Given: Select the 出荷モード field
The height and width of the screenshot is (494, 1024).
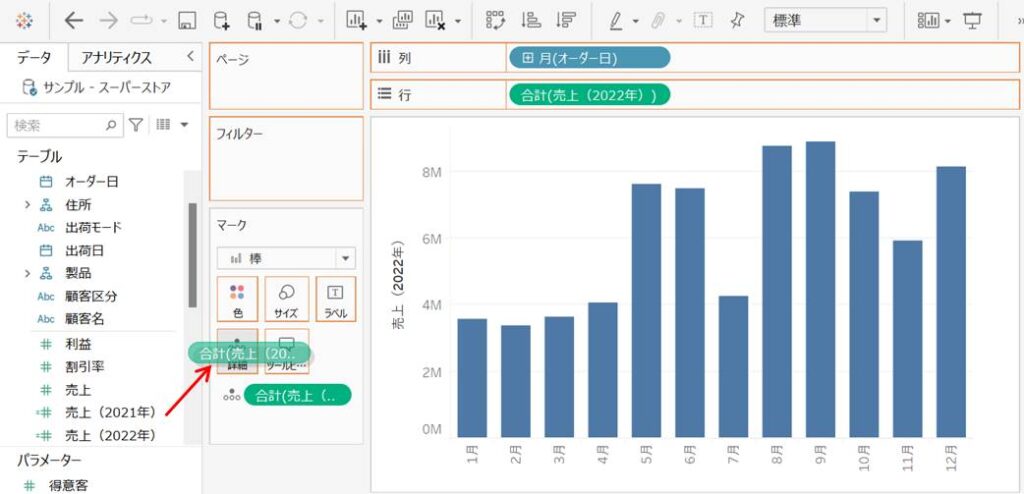Looking at the screenshot, I should point(91,227).
